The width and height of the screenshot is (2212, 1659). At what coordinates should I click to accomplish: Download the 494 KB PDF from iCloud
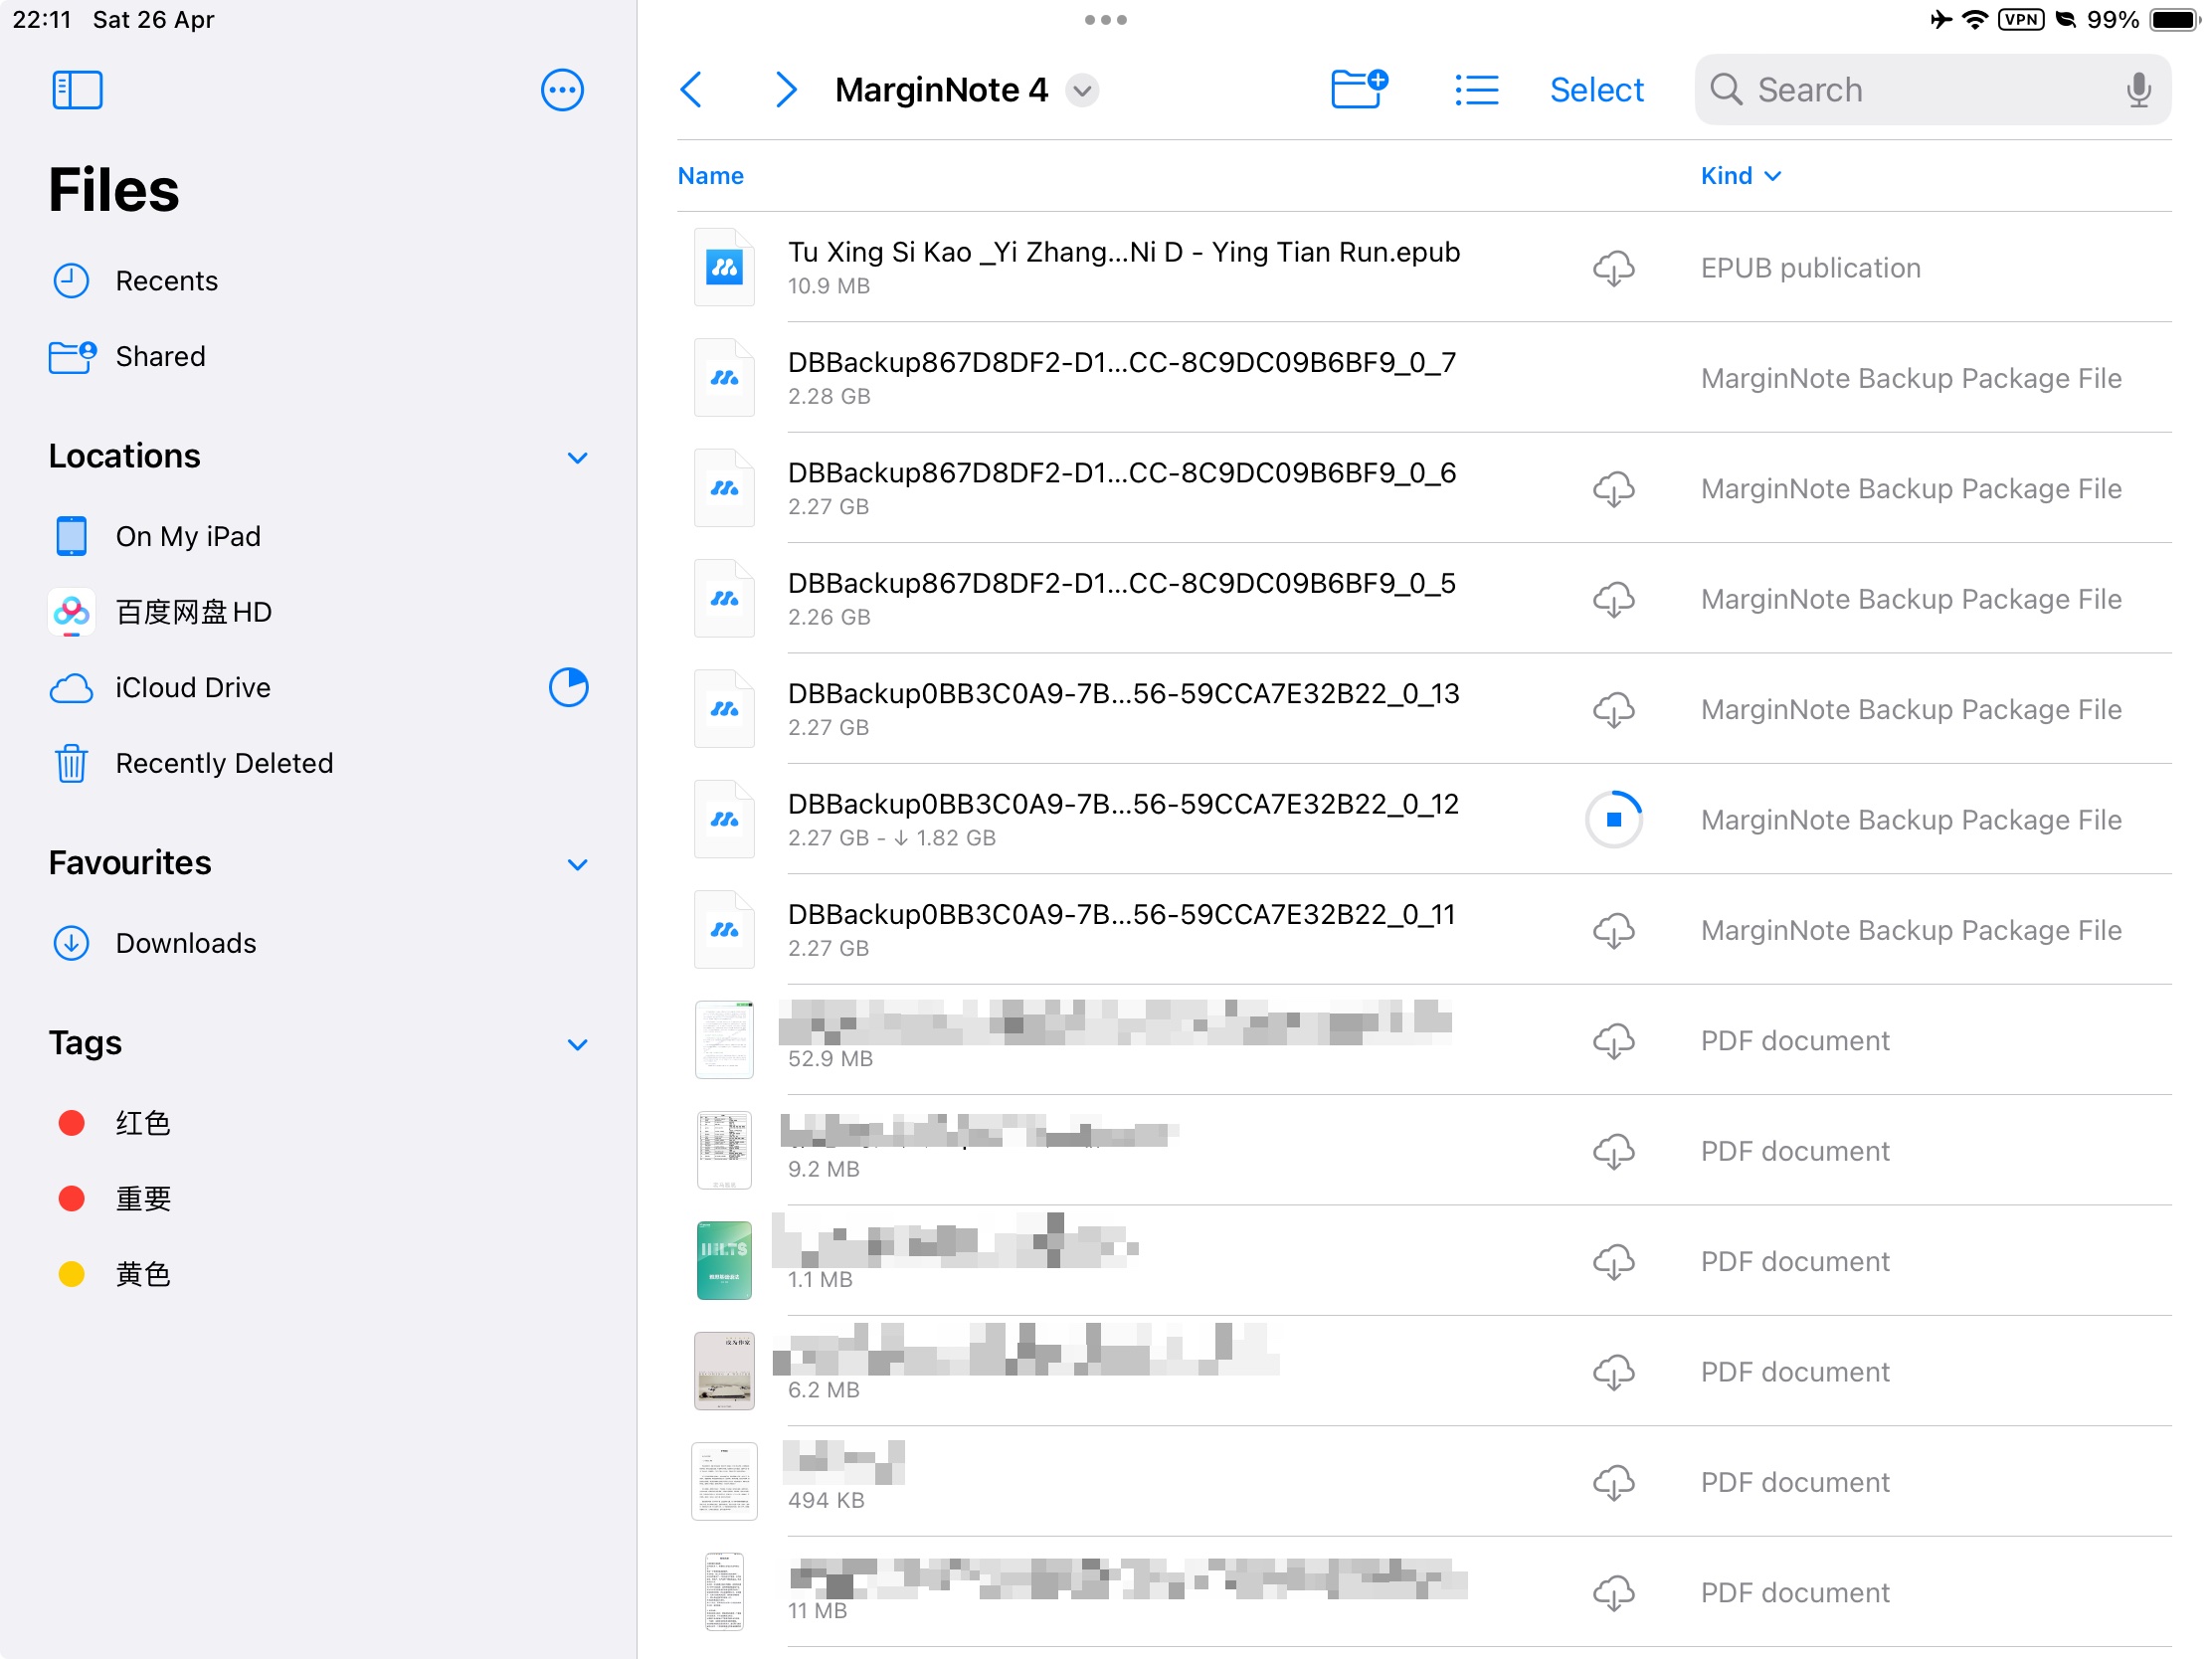(x=1613, y=1483)
